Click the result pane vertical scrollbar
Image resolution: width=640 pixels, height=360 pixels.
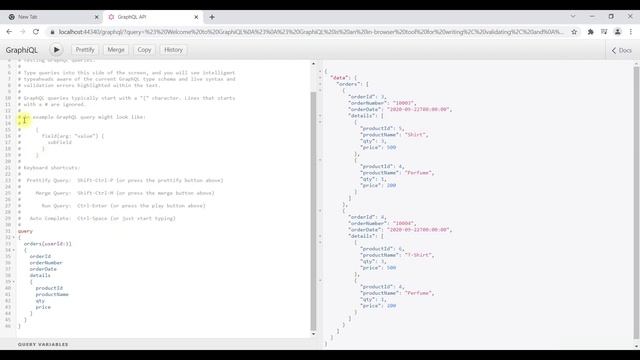tap(636, 202)
